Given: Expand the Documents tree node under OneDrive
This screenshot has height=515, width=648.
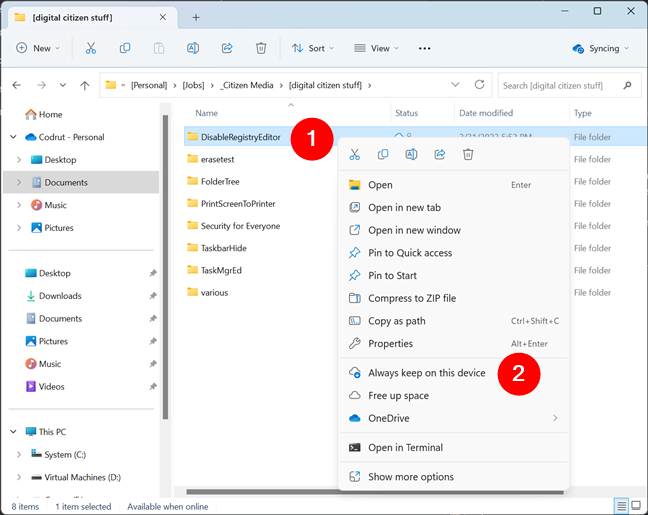Looking at the screenshot, I should click(x=19, y=183).
